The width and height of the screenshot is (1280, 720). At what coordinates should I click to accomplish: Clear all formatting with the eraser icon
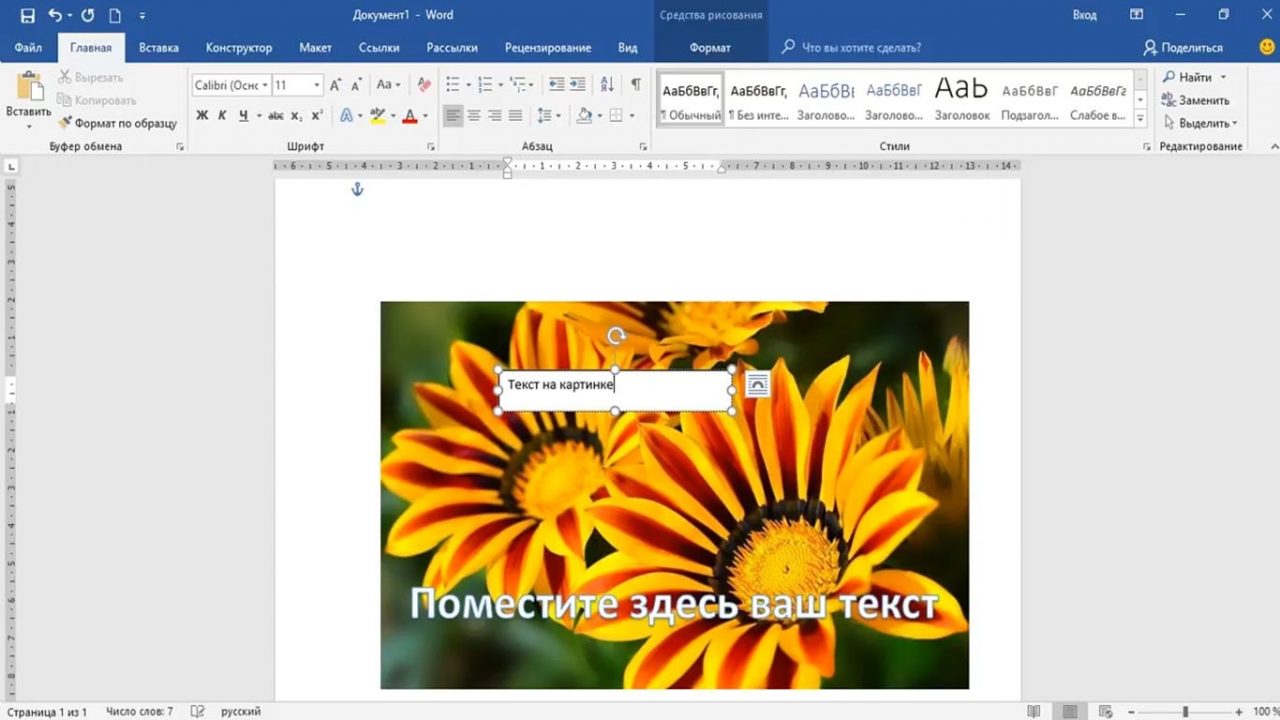click(424, 85)
